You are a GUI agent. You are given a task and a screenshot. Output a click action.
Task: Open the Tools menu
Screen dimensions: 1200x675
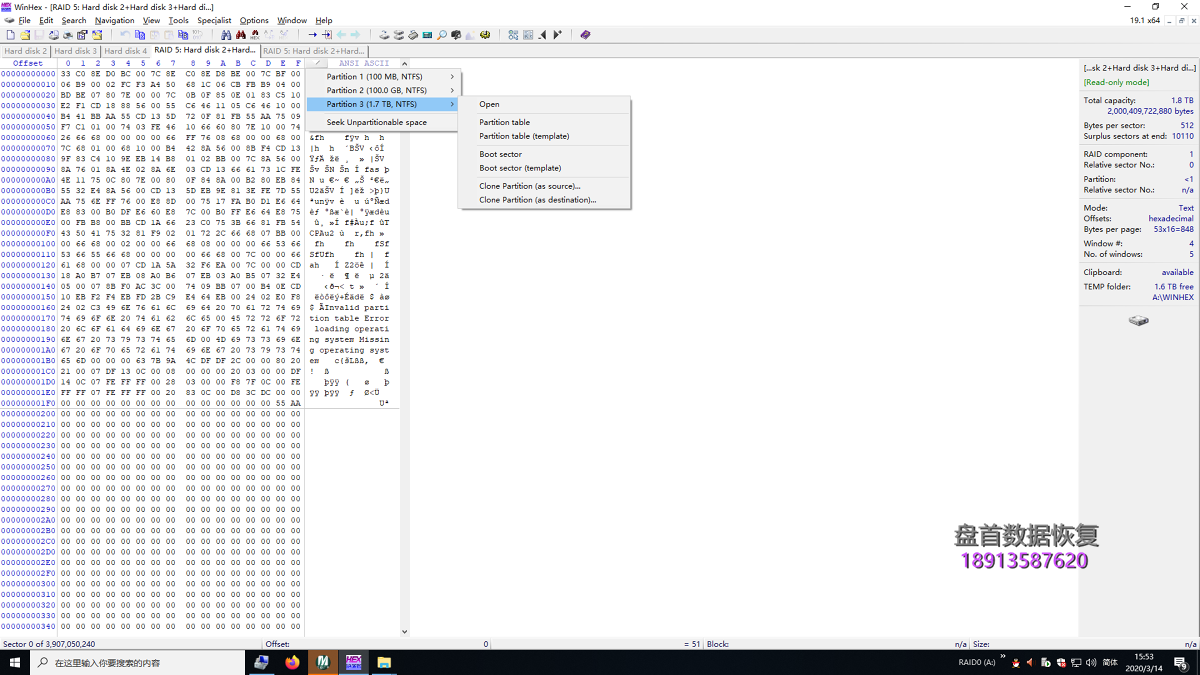click(x=178, y=20)
